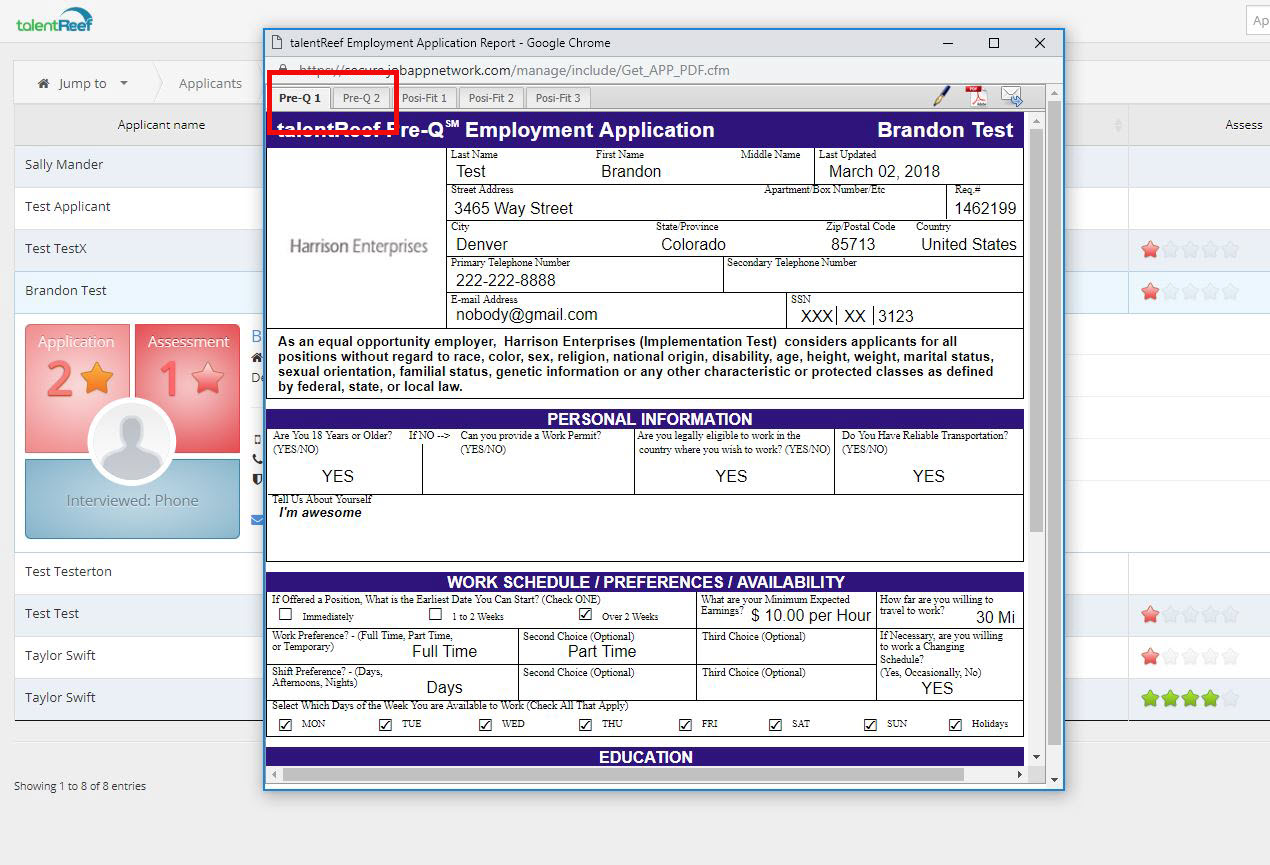Click the vertical scrollbar down arrow
The height and width of the screenshot is (865, 1270).
1036,757
